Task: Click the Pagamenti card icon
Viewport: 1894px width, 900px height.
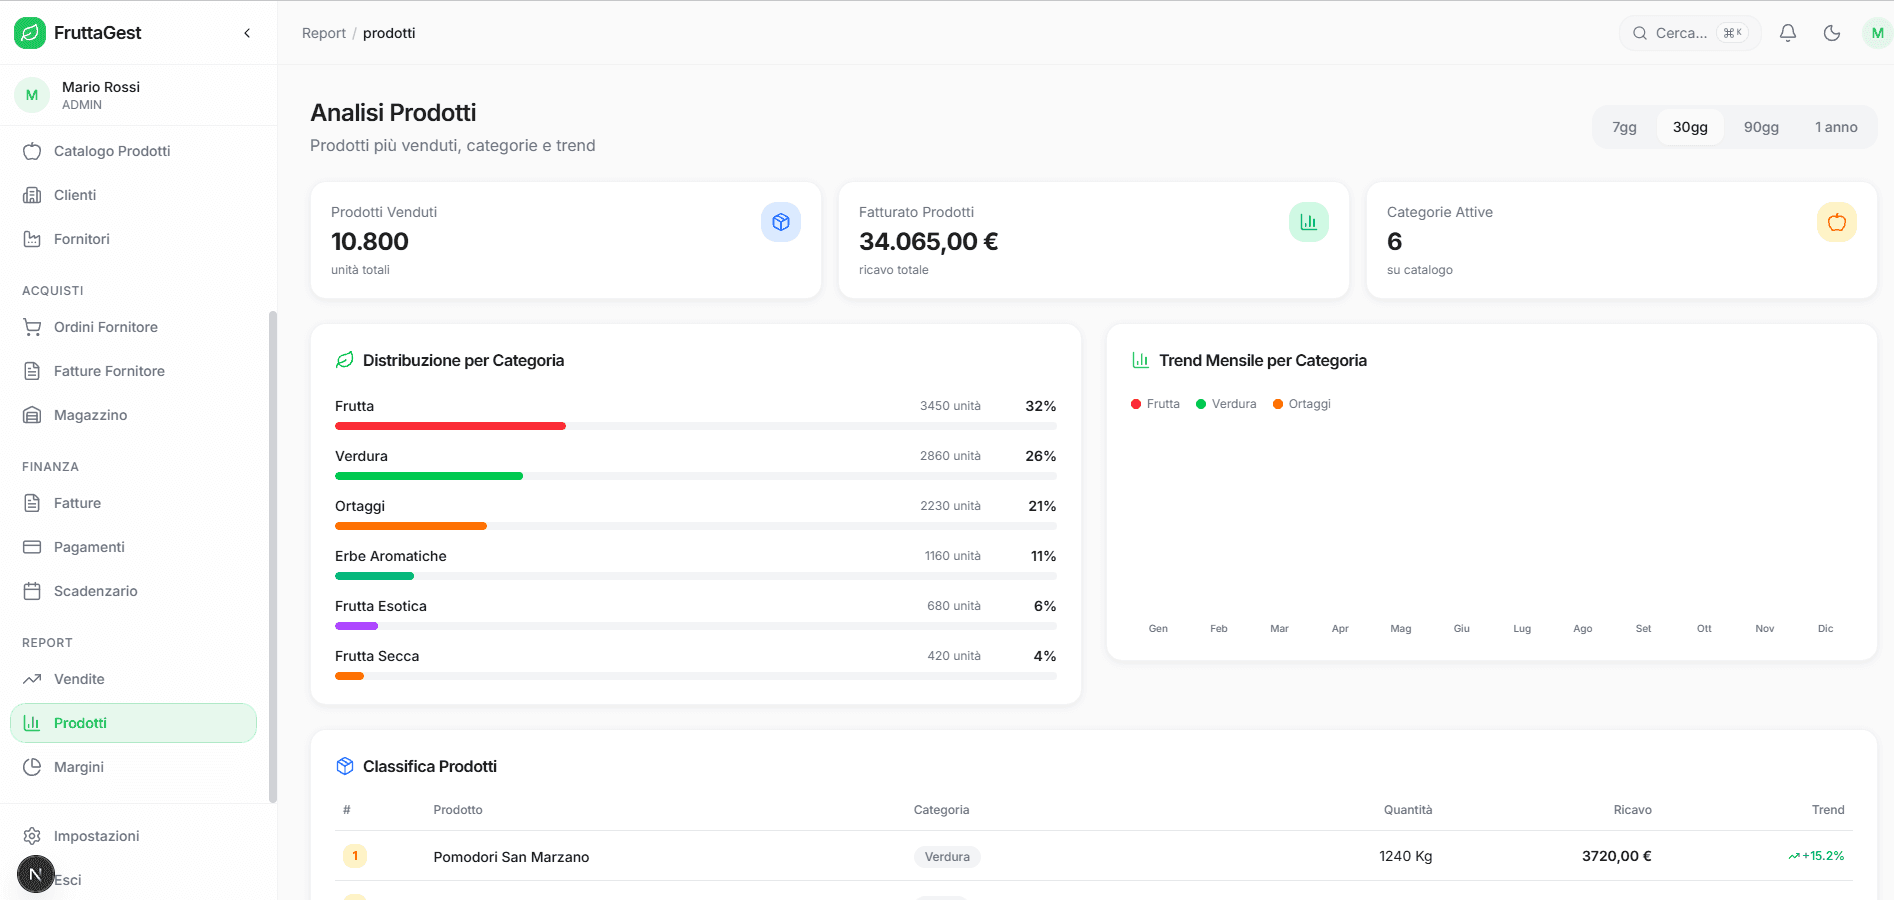Action: [x=32, y=546]
